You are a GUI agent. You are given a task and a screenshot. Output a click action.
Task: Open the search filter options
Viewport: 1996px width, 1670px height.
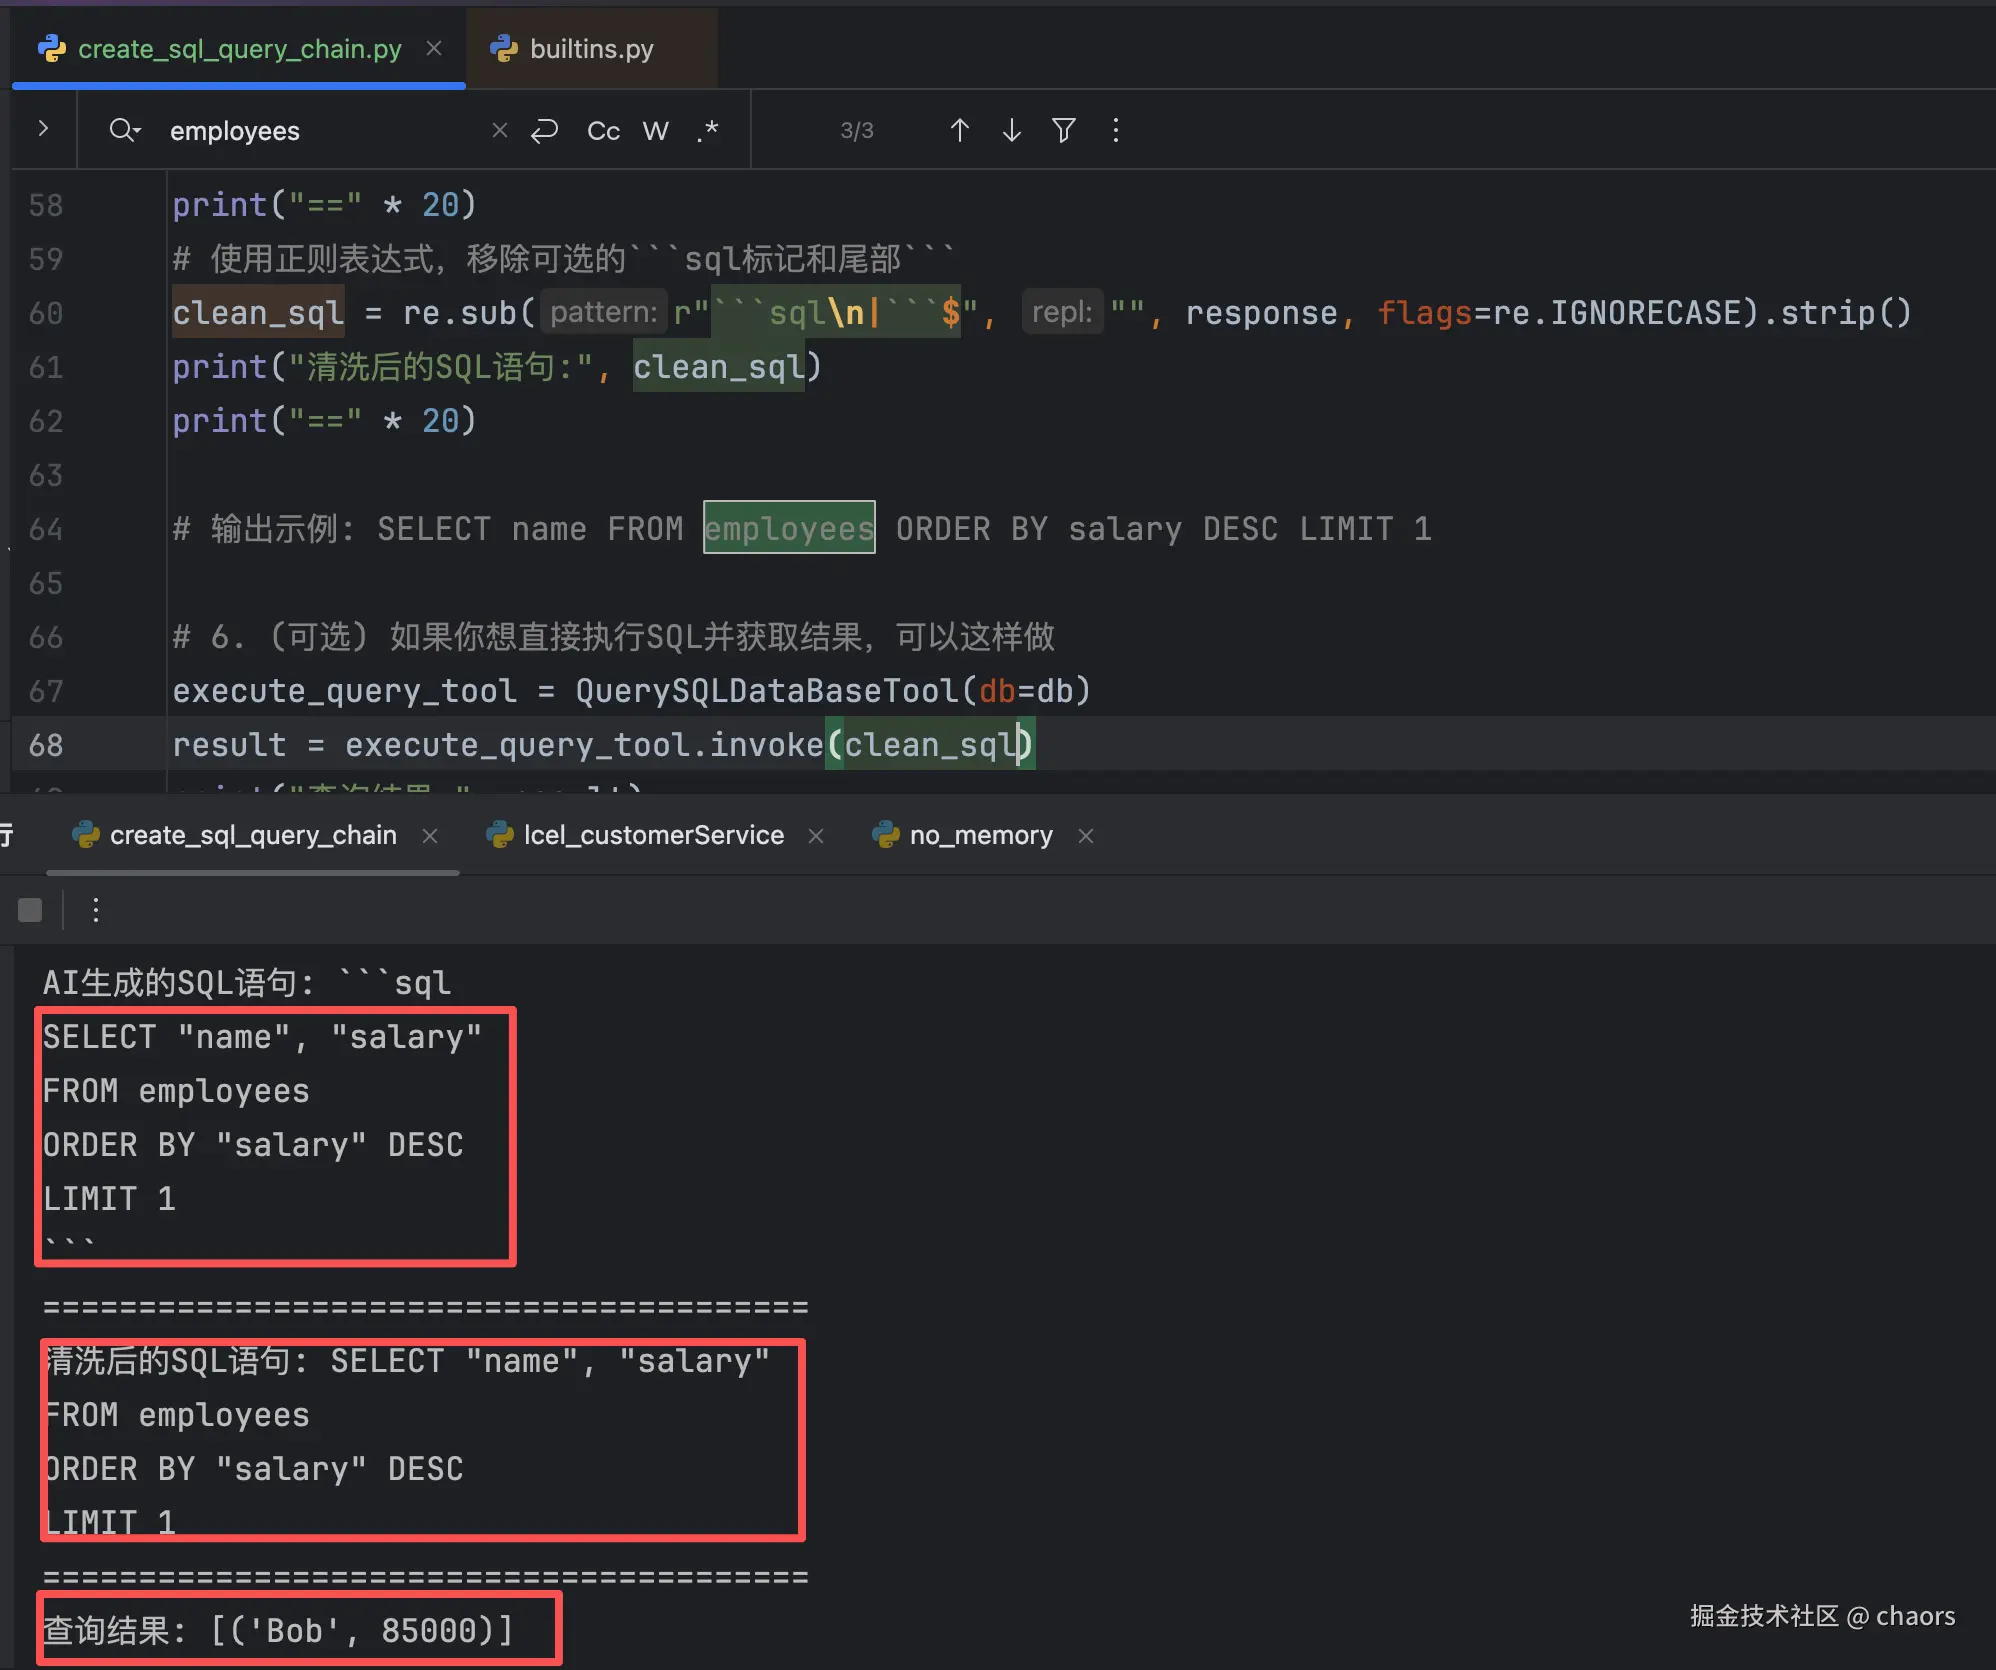tap(1064, 130)
